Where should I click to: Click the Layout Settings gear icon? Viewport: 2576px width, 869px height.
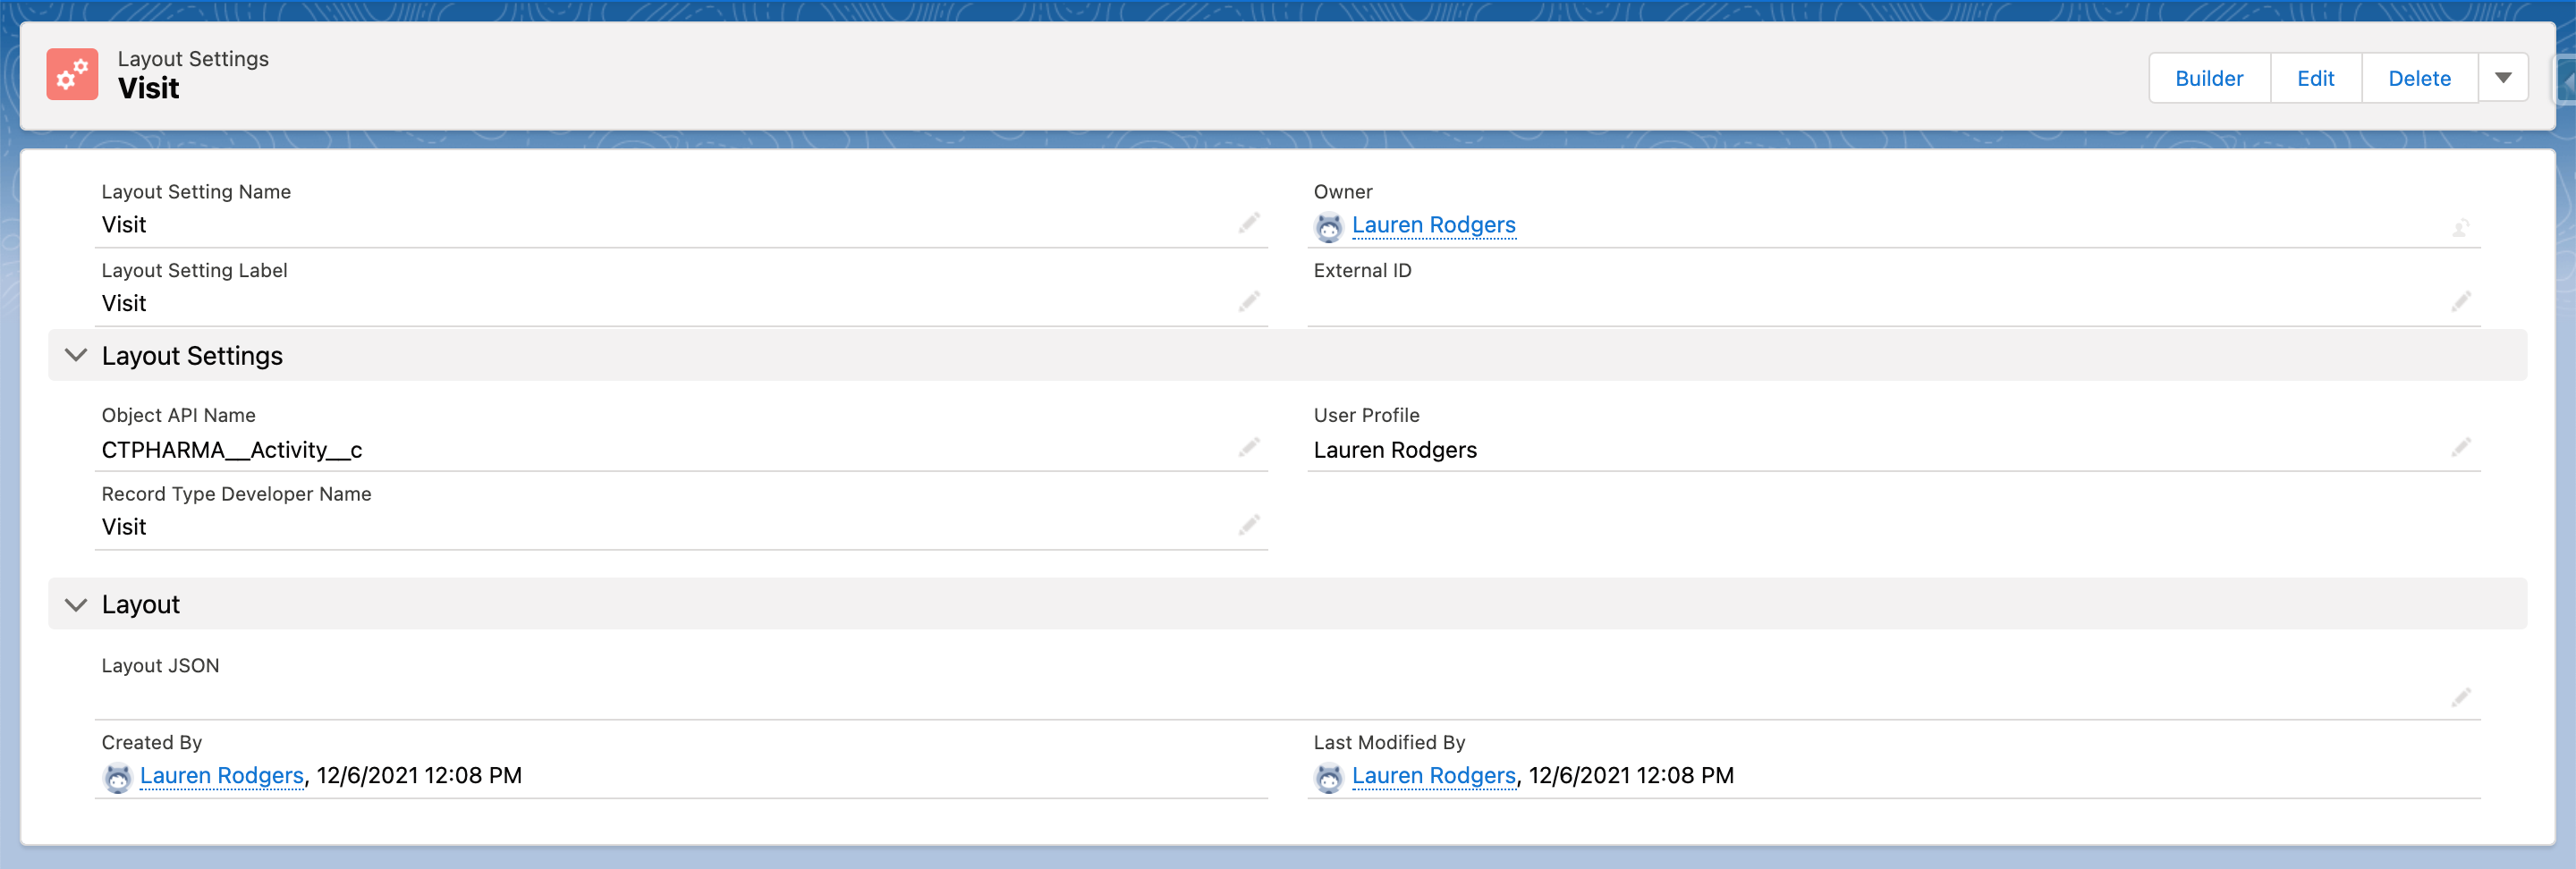72,75
